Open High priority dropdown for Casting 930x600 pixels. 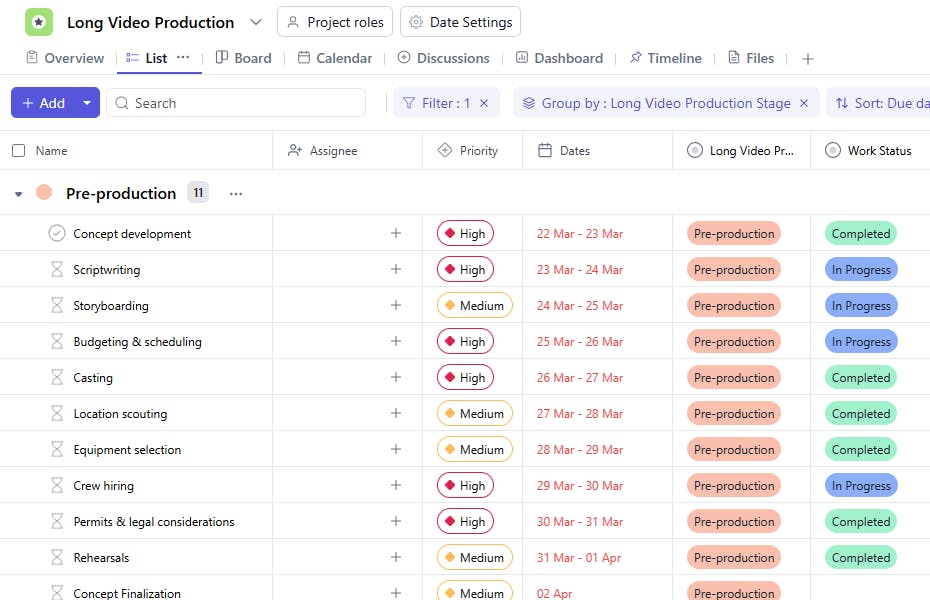tap(465, 378)
